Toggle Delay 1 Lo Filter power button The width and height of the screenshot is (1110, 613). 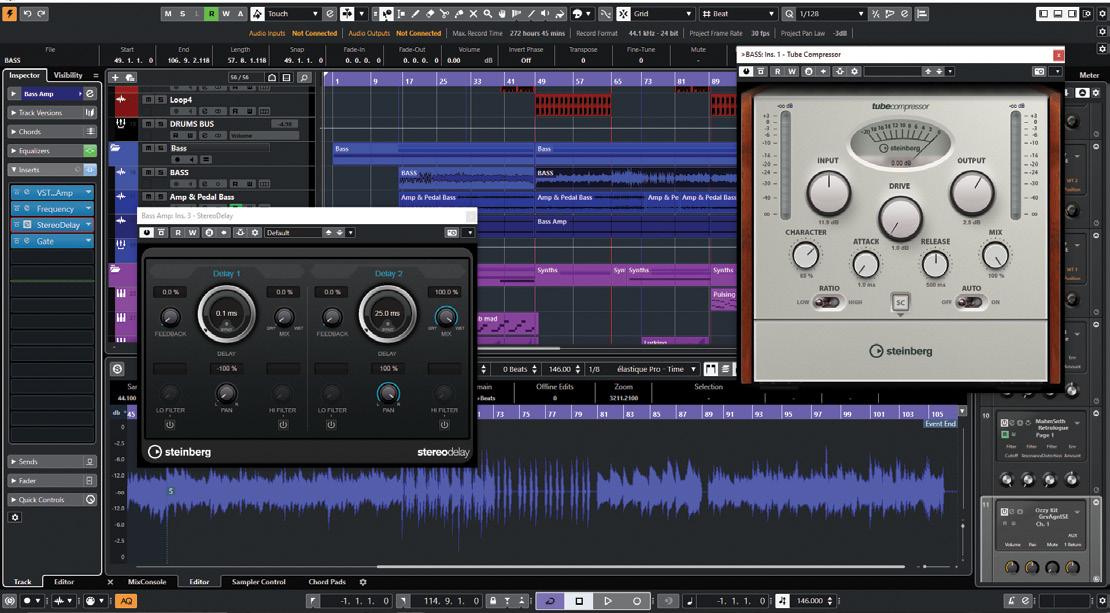170,424
